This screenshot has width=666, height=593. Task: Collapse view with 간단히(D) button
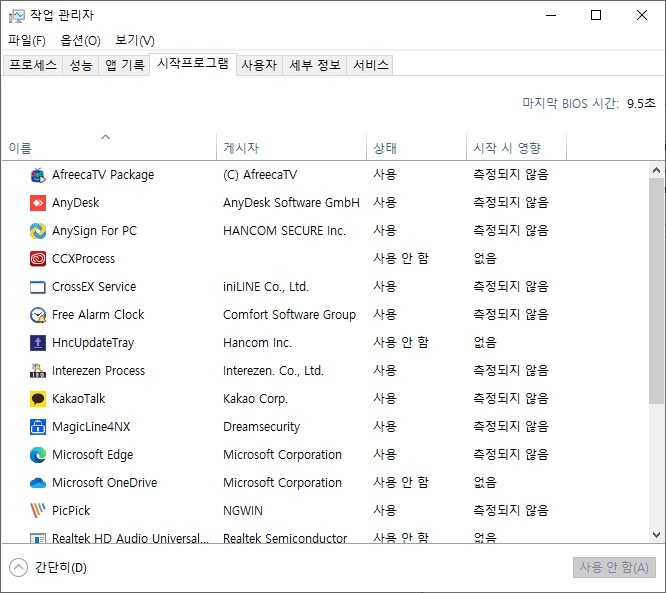pyautogui.click(x=48, y=568)
